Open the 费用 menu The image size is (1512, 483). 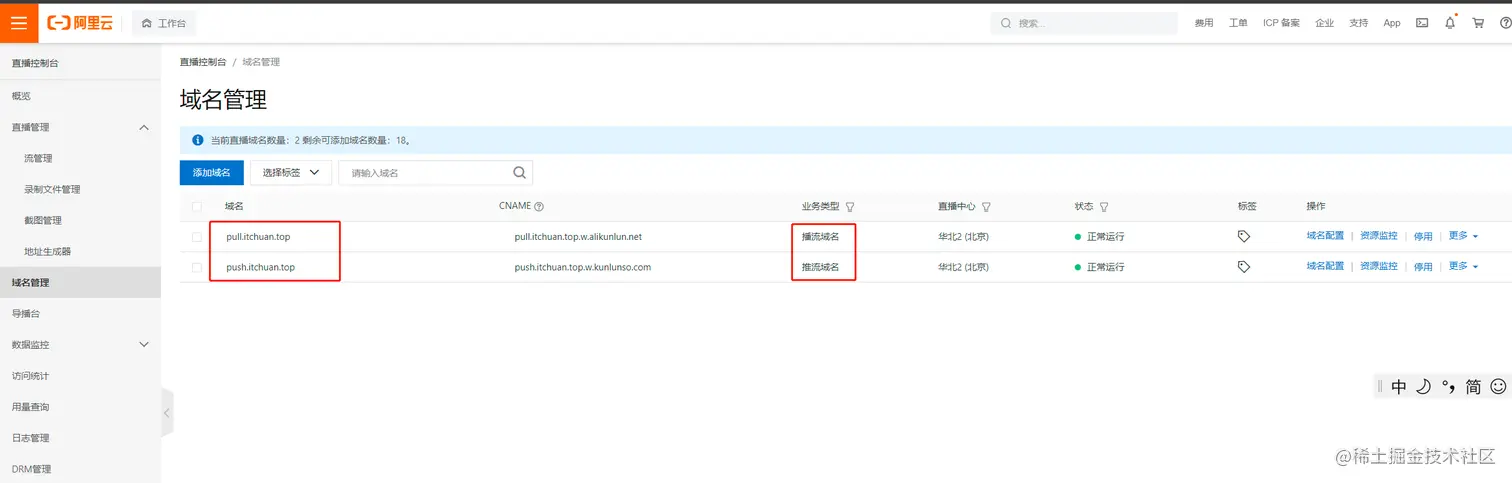pos(1204,23)
